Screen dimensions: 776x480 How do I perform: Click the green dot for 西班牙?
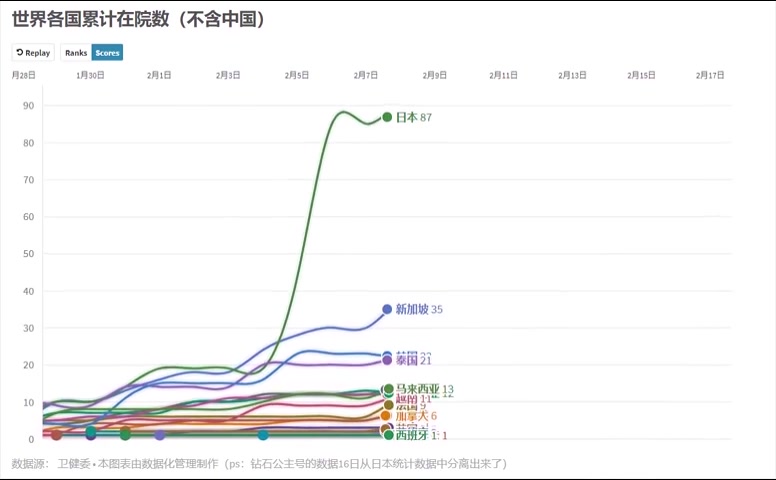tap(388, 435)
